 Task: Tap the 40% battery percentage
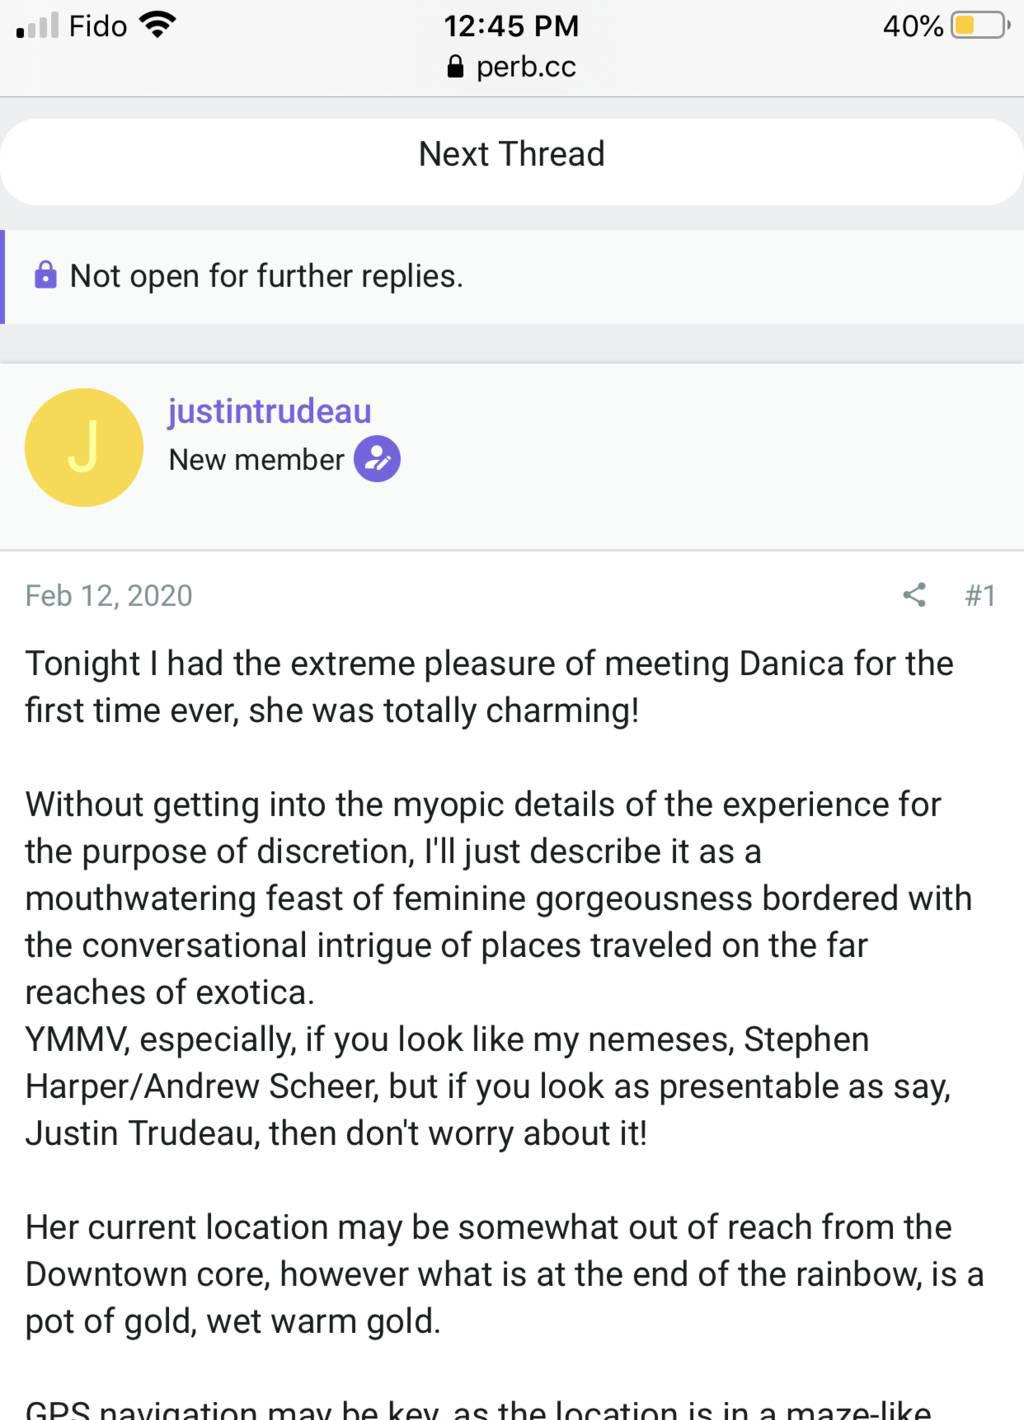click(912, 25)
